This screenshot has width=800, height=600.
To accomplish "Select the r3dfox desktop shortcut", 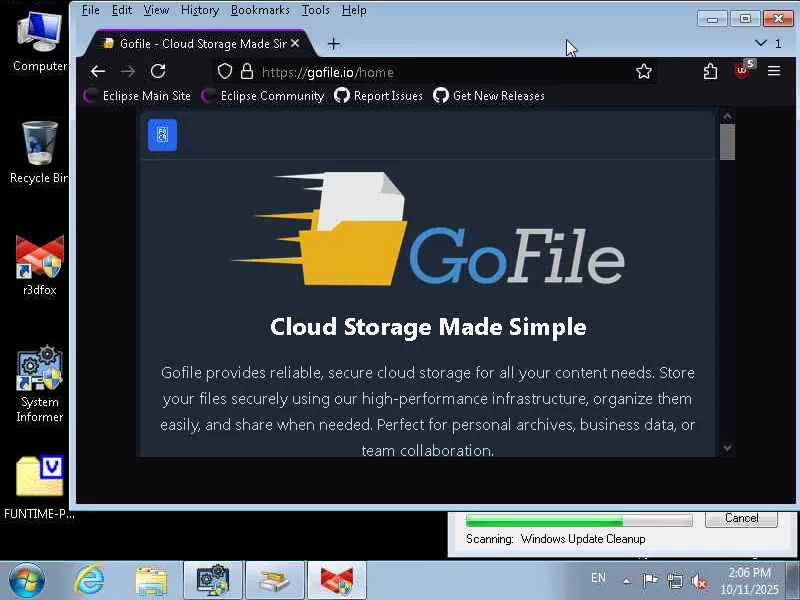I will (39, 265).
